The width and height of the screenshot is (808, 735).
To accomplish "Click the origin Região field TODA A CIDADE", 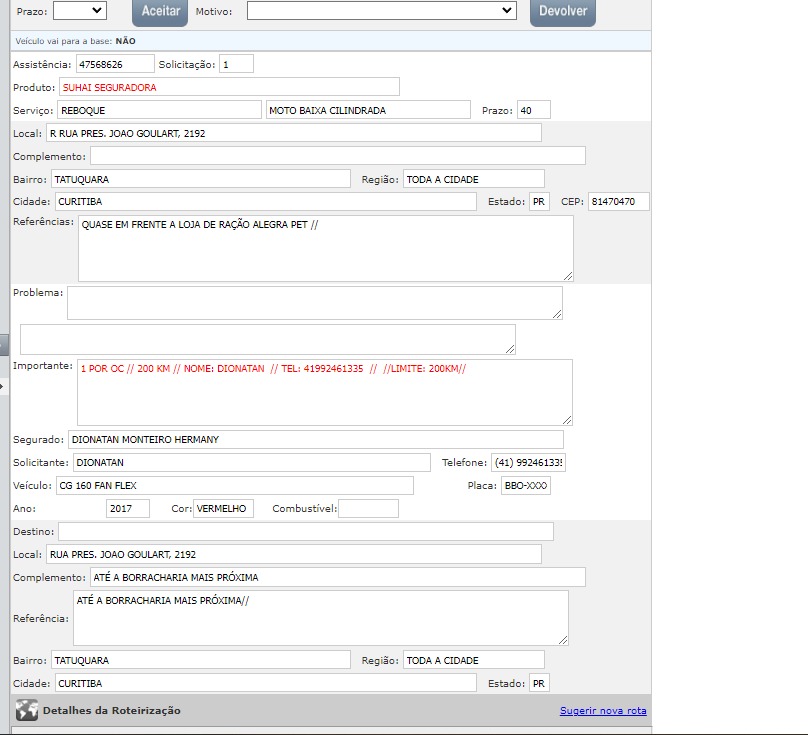I will [474, 179].
